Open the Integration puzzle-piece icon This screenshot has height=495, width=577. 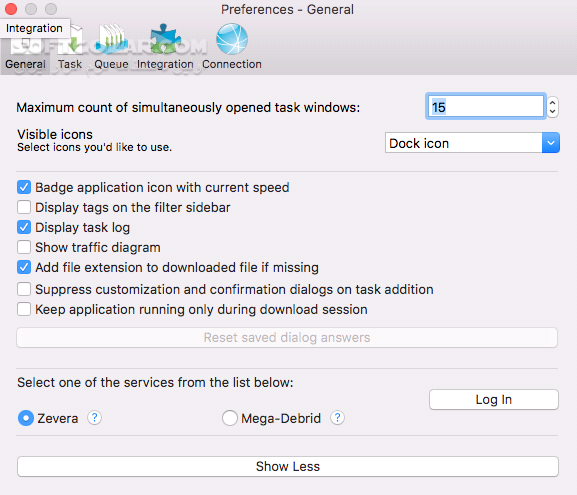[x=165, y=47]
